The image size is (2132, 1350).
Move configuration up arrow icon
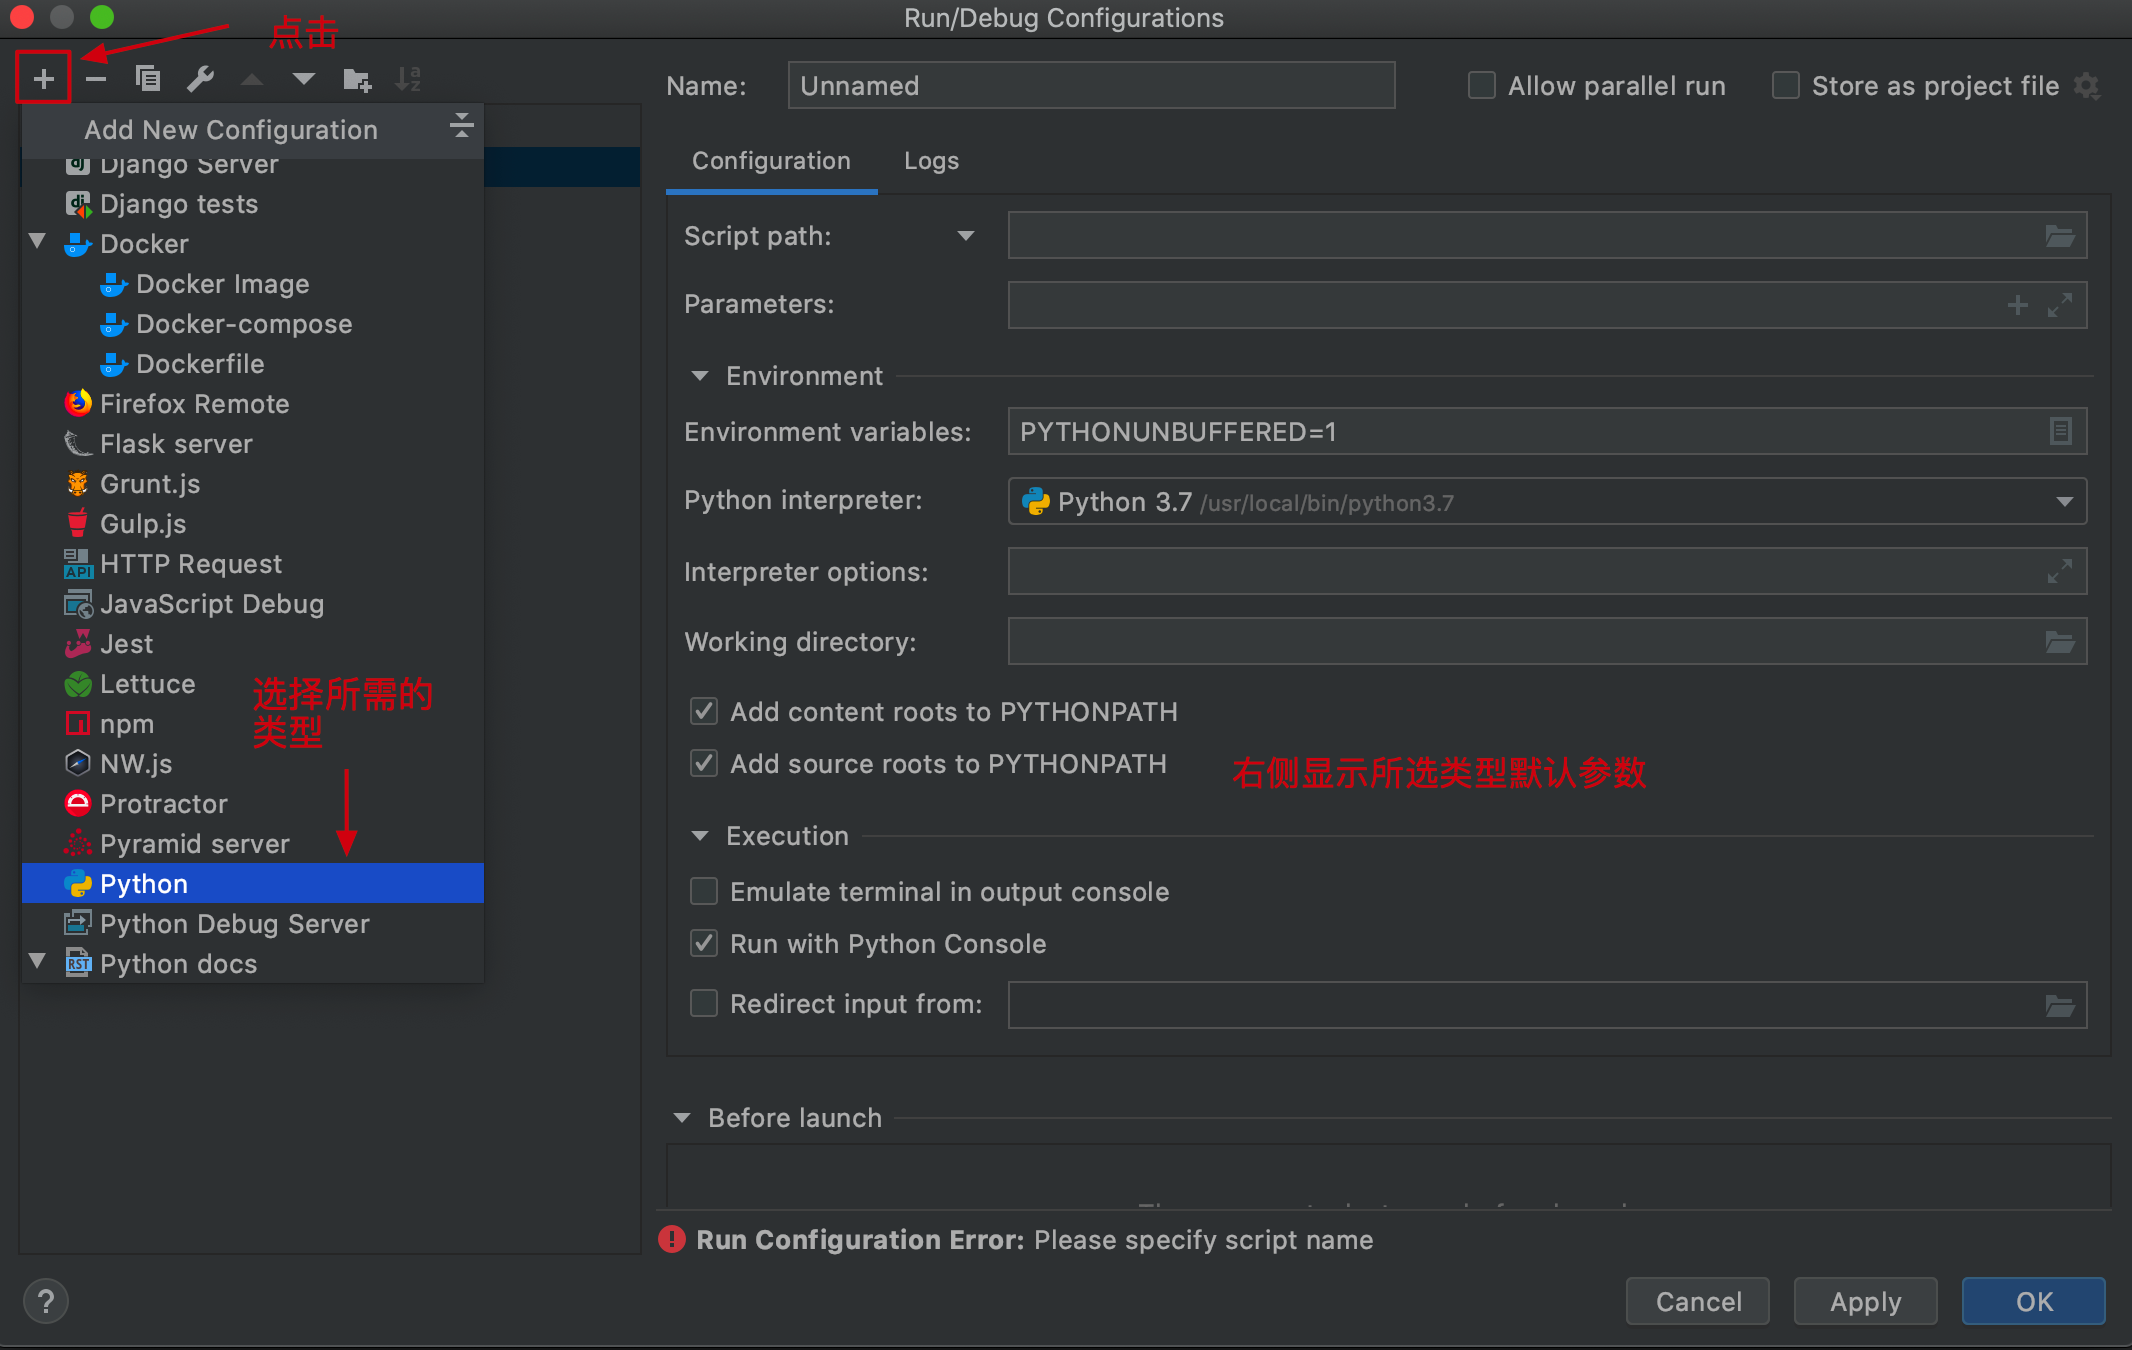tap(252, 79)
